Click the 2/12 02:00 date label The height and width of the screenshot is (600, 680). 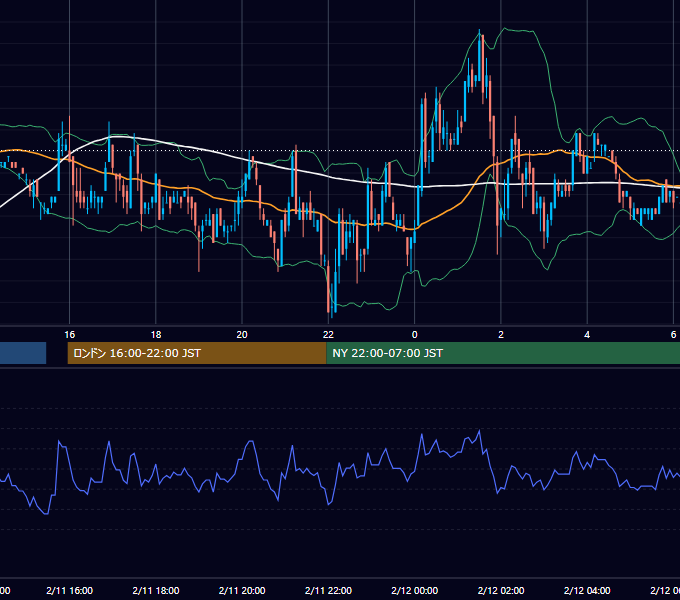[x=501, y=590]
